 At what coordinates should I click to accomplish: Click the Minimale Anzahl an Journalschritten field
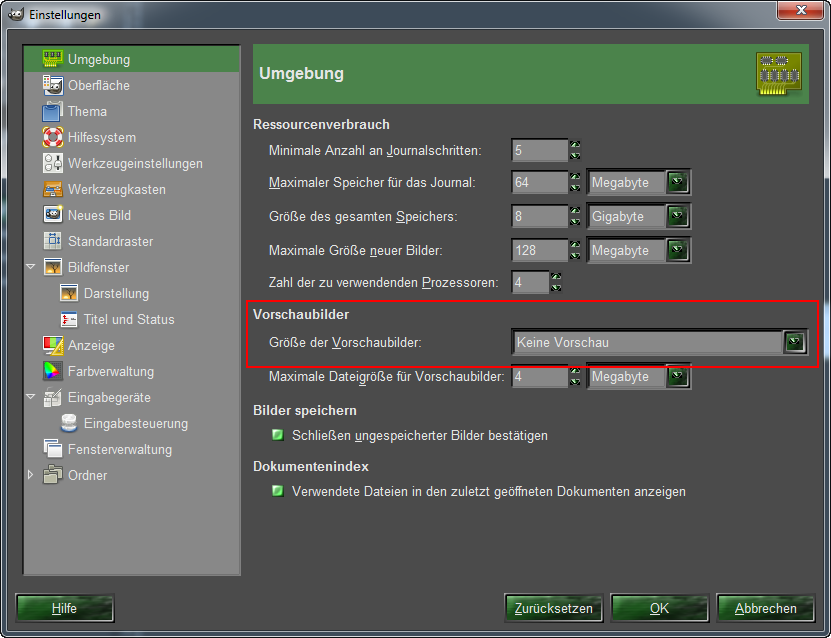coord(539,151)
